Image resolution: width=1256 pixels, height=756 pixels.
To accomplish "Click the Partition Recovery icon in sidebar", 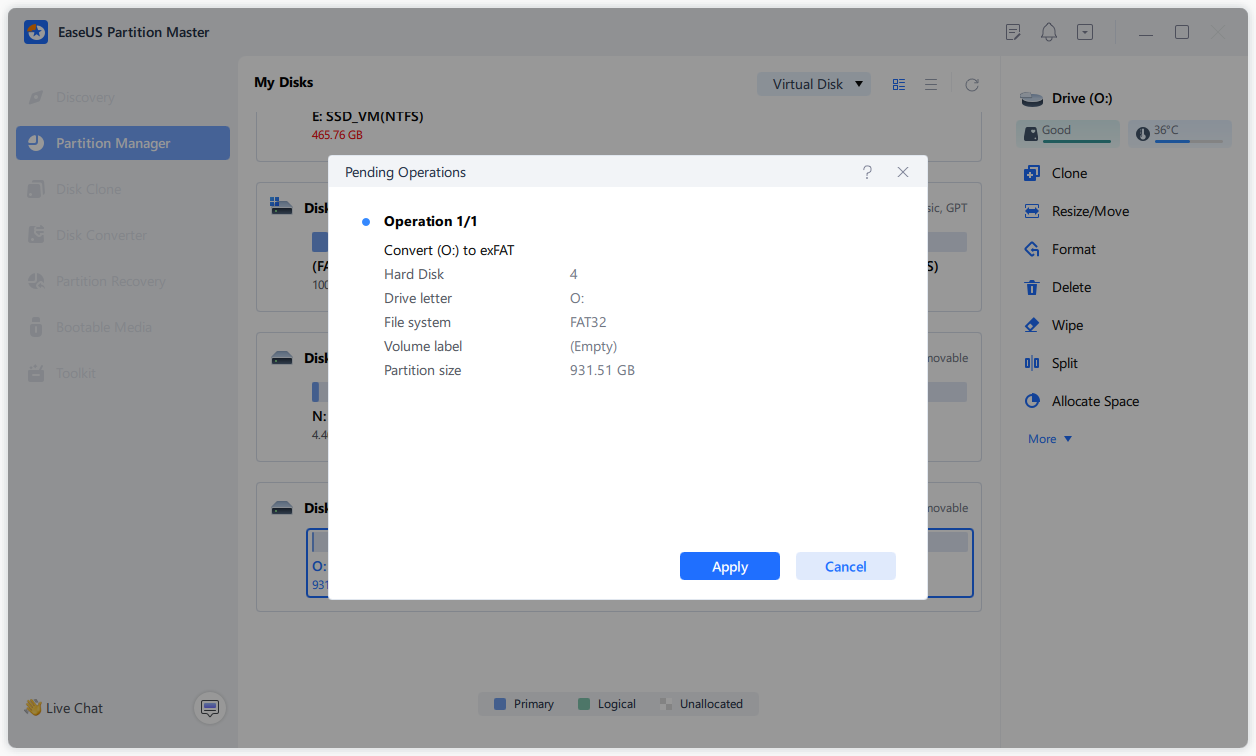I will point(36,281).
